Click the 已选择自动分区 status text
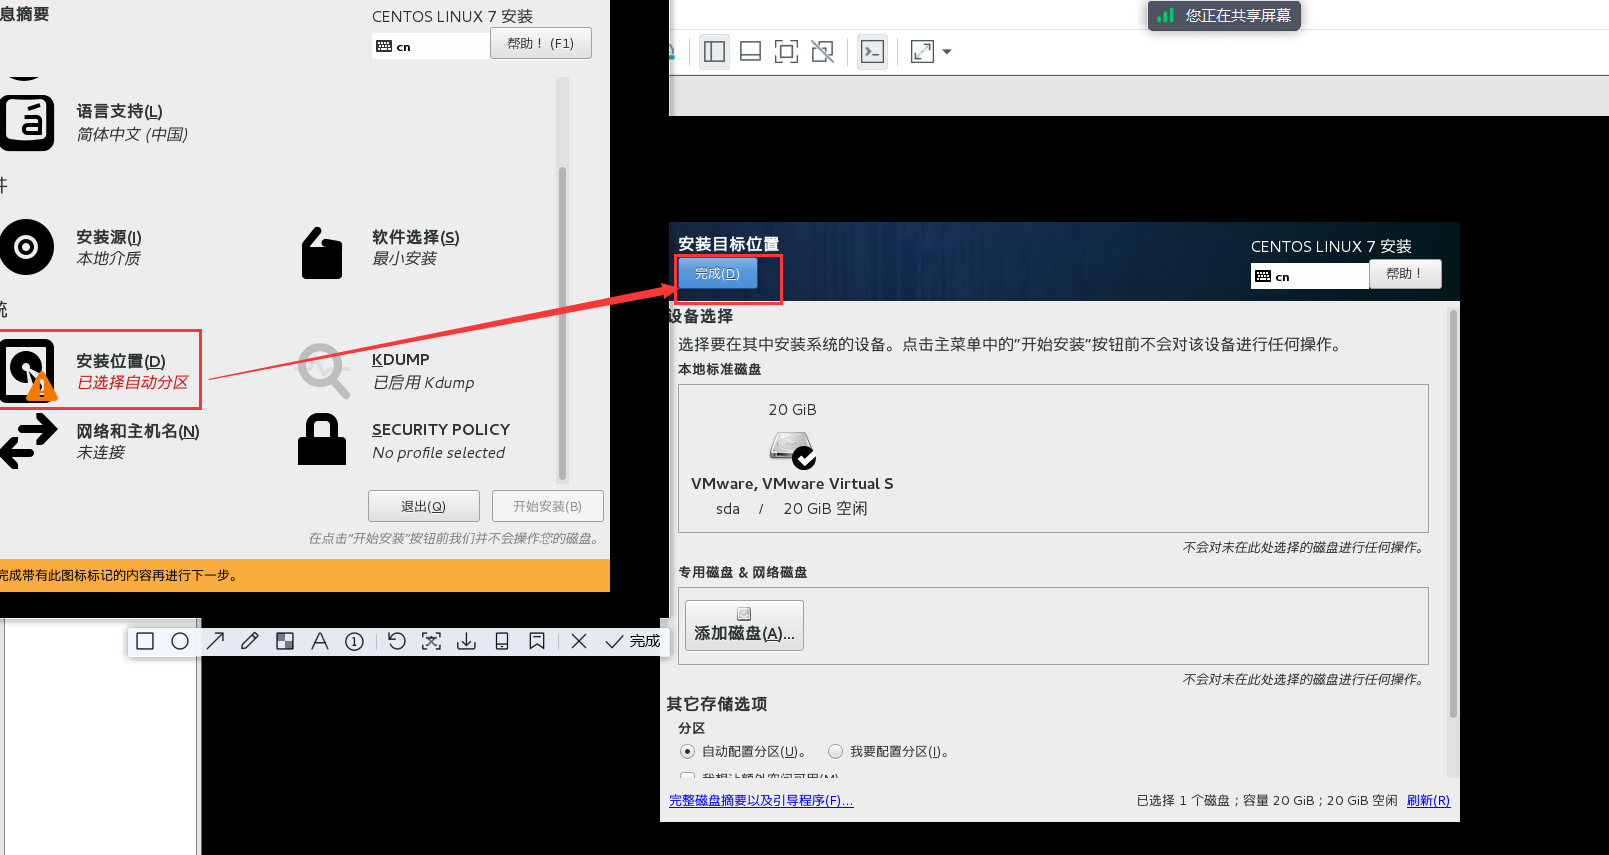The height and width of the screenshot is (855, 1609). 133,382
